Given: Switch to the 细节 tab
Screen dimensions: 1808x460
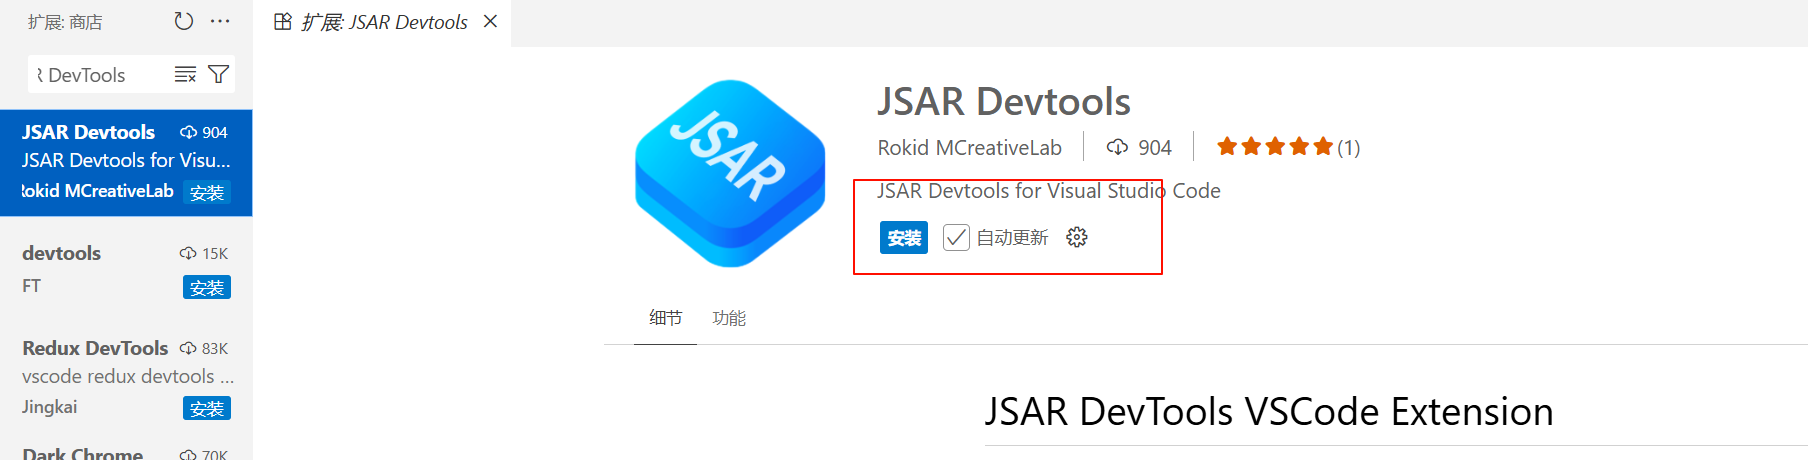Looking at the screenshot, I should point(665,318).
